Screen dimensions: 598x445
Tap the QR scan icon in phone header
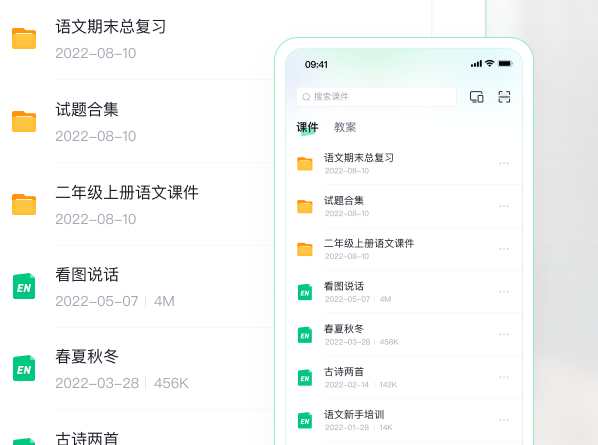point(504,97)
